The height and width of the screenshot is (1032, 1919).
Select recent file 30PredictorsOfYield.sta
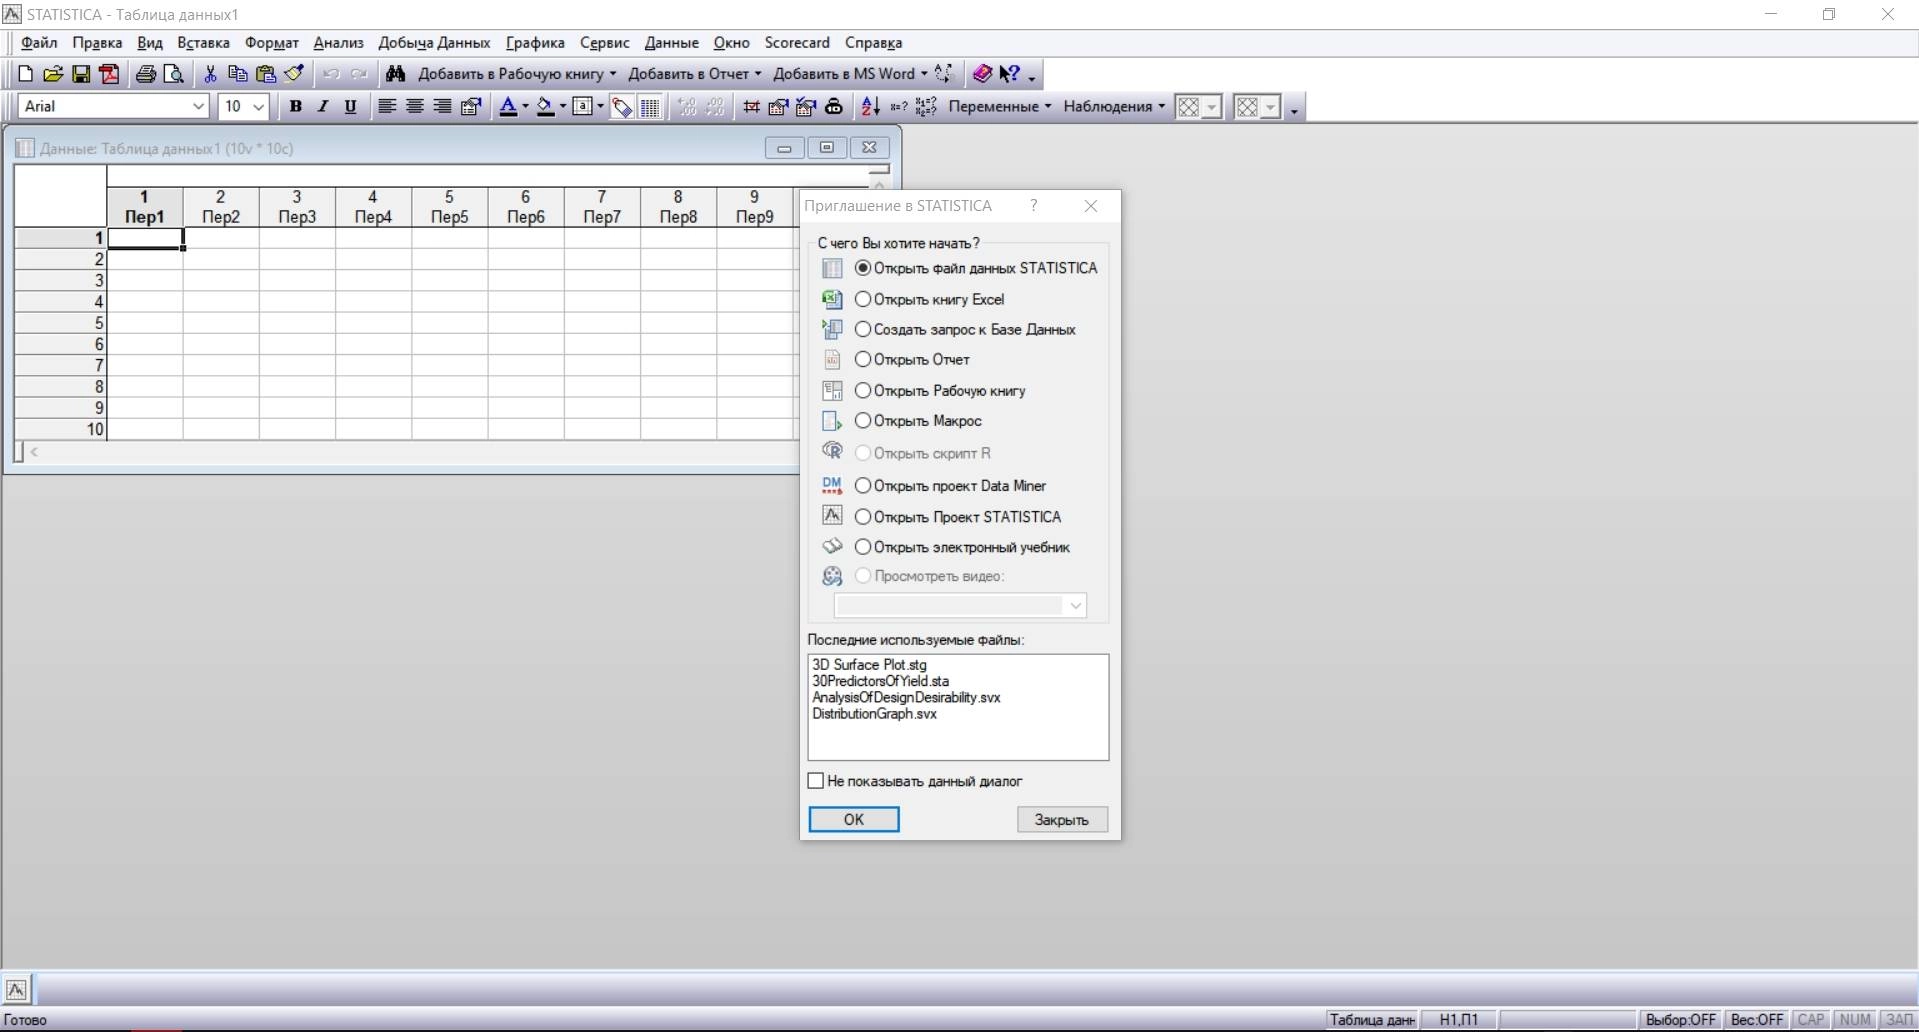tap(880, 681)
